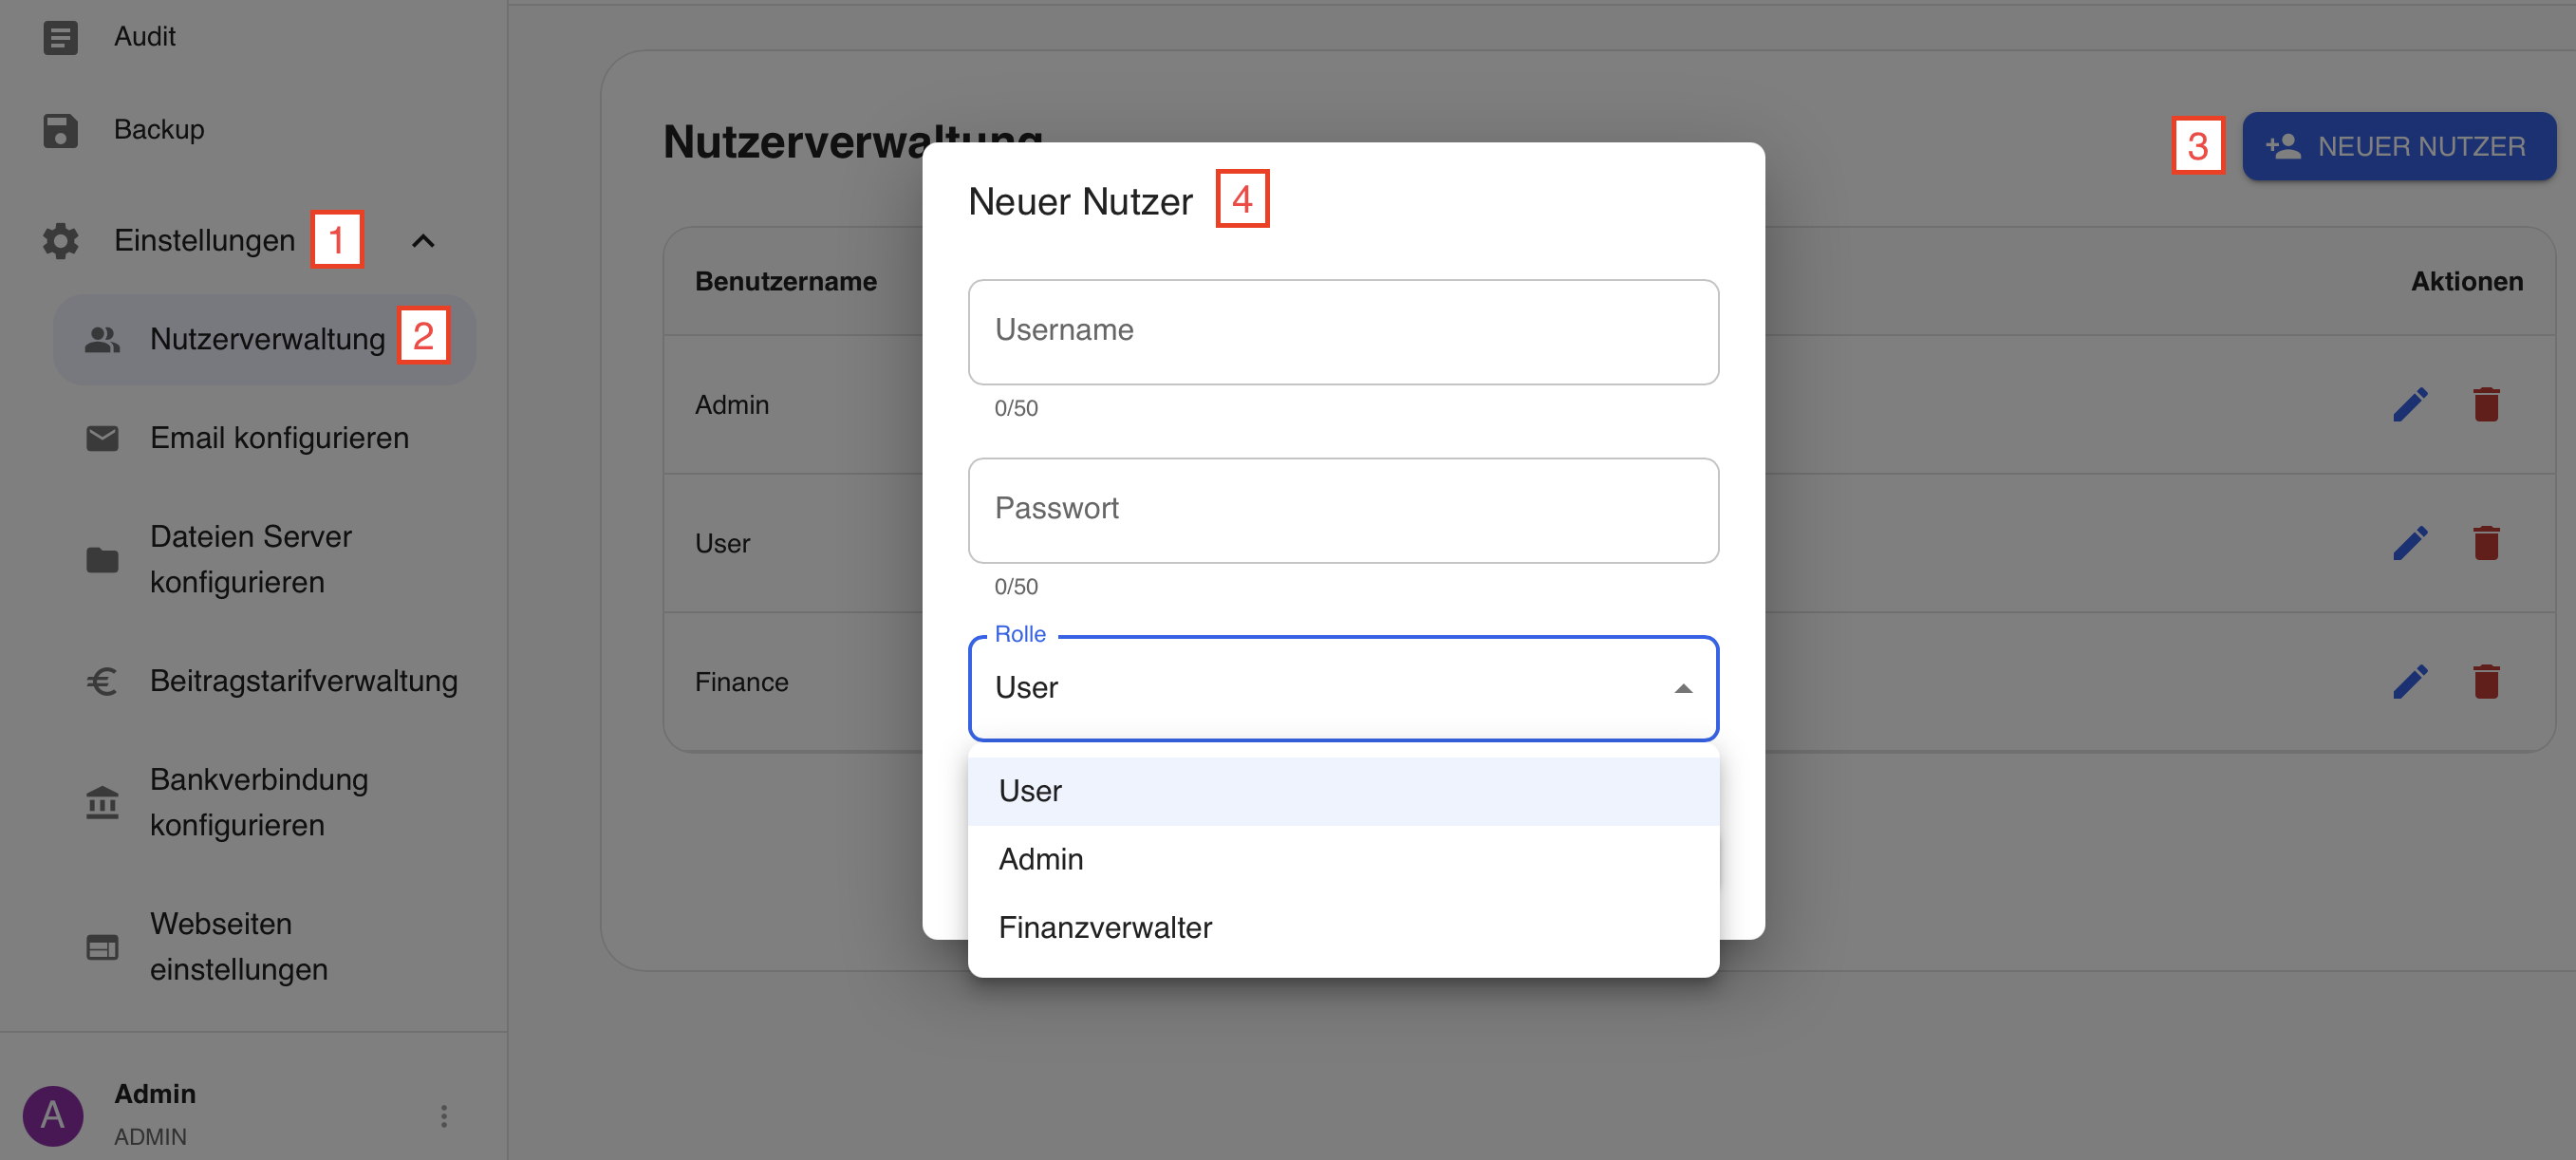The height and width of the screenshot is (1160, 2576).
Task: Click the Bankverbindung bank icon
Action: pos(102,802)
